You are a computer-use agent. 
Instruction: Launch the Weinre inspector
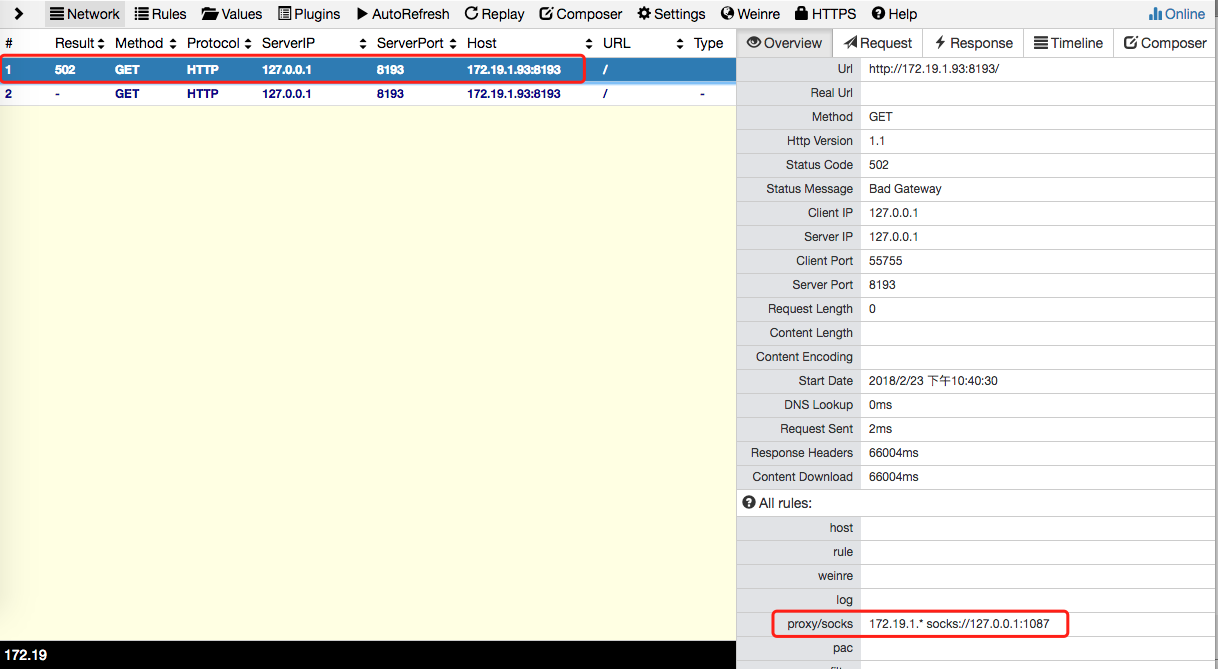point(750,13)
